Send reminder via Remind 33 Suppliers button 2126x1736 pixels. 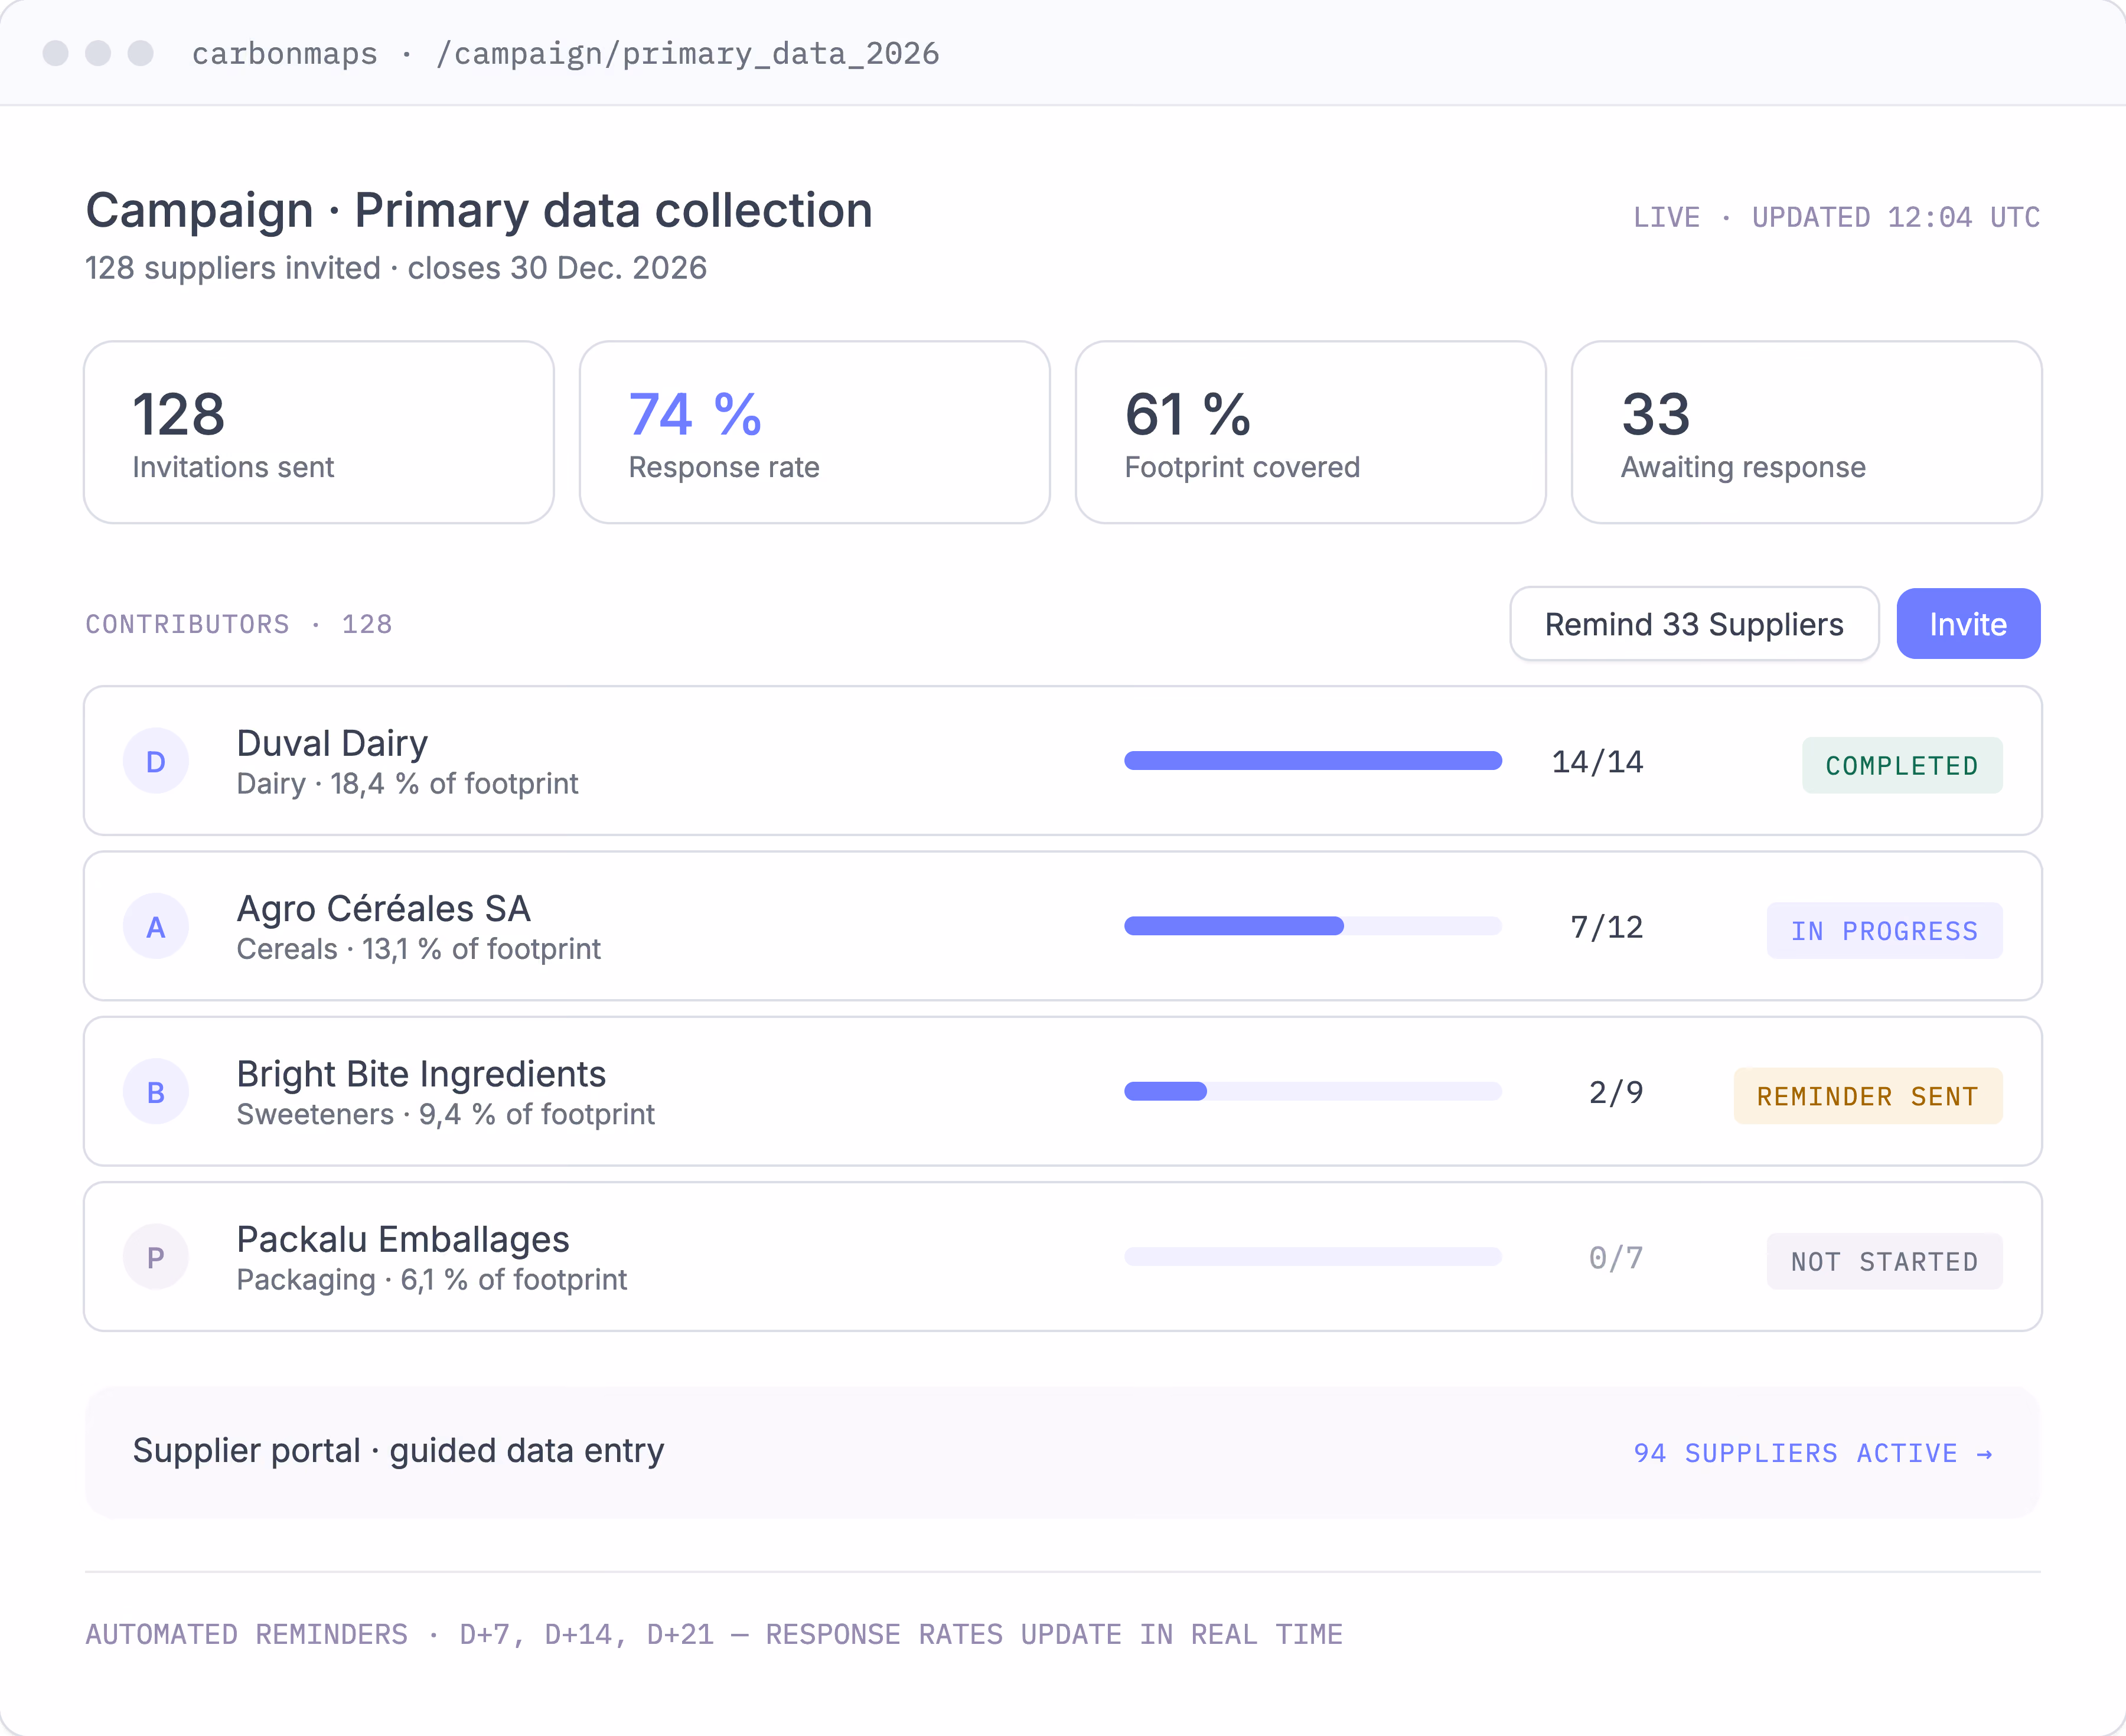click(1694, 624)
